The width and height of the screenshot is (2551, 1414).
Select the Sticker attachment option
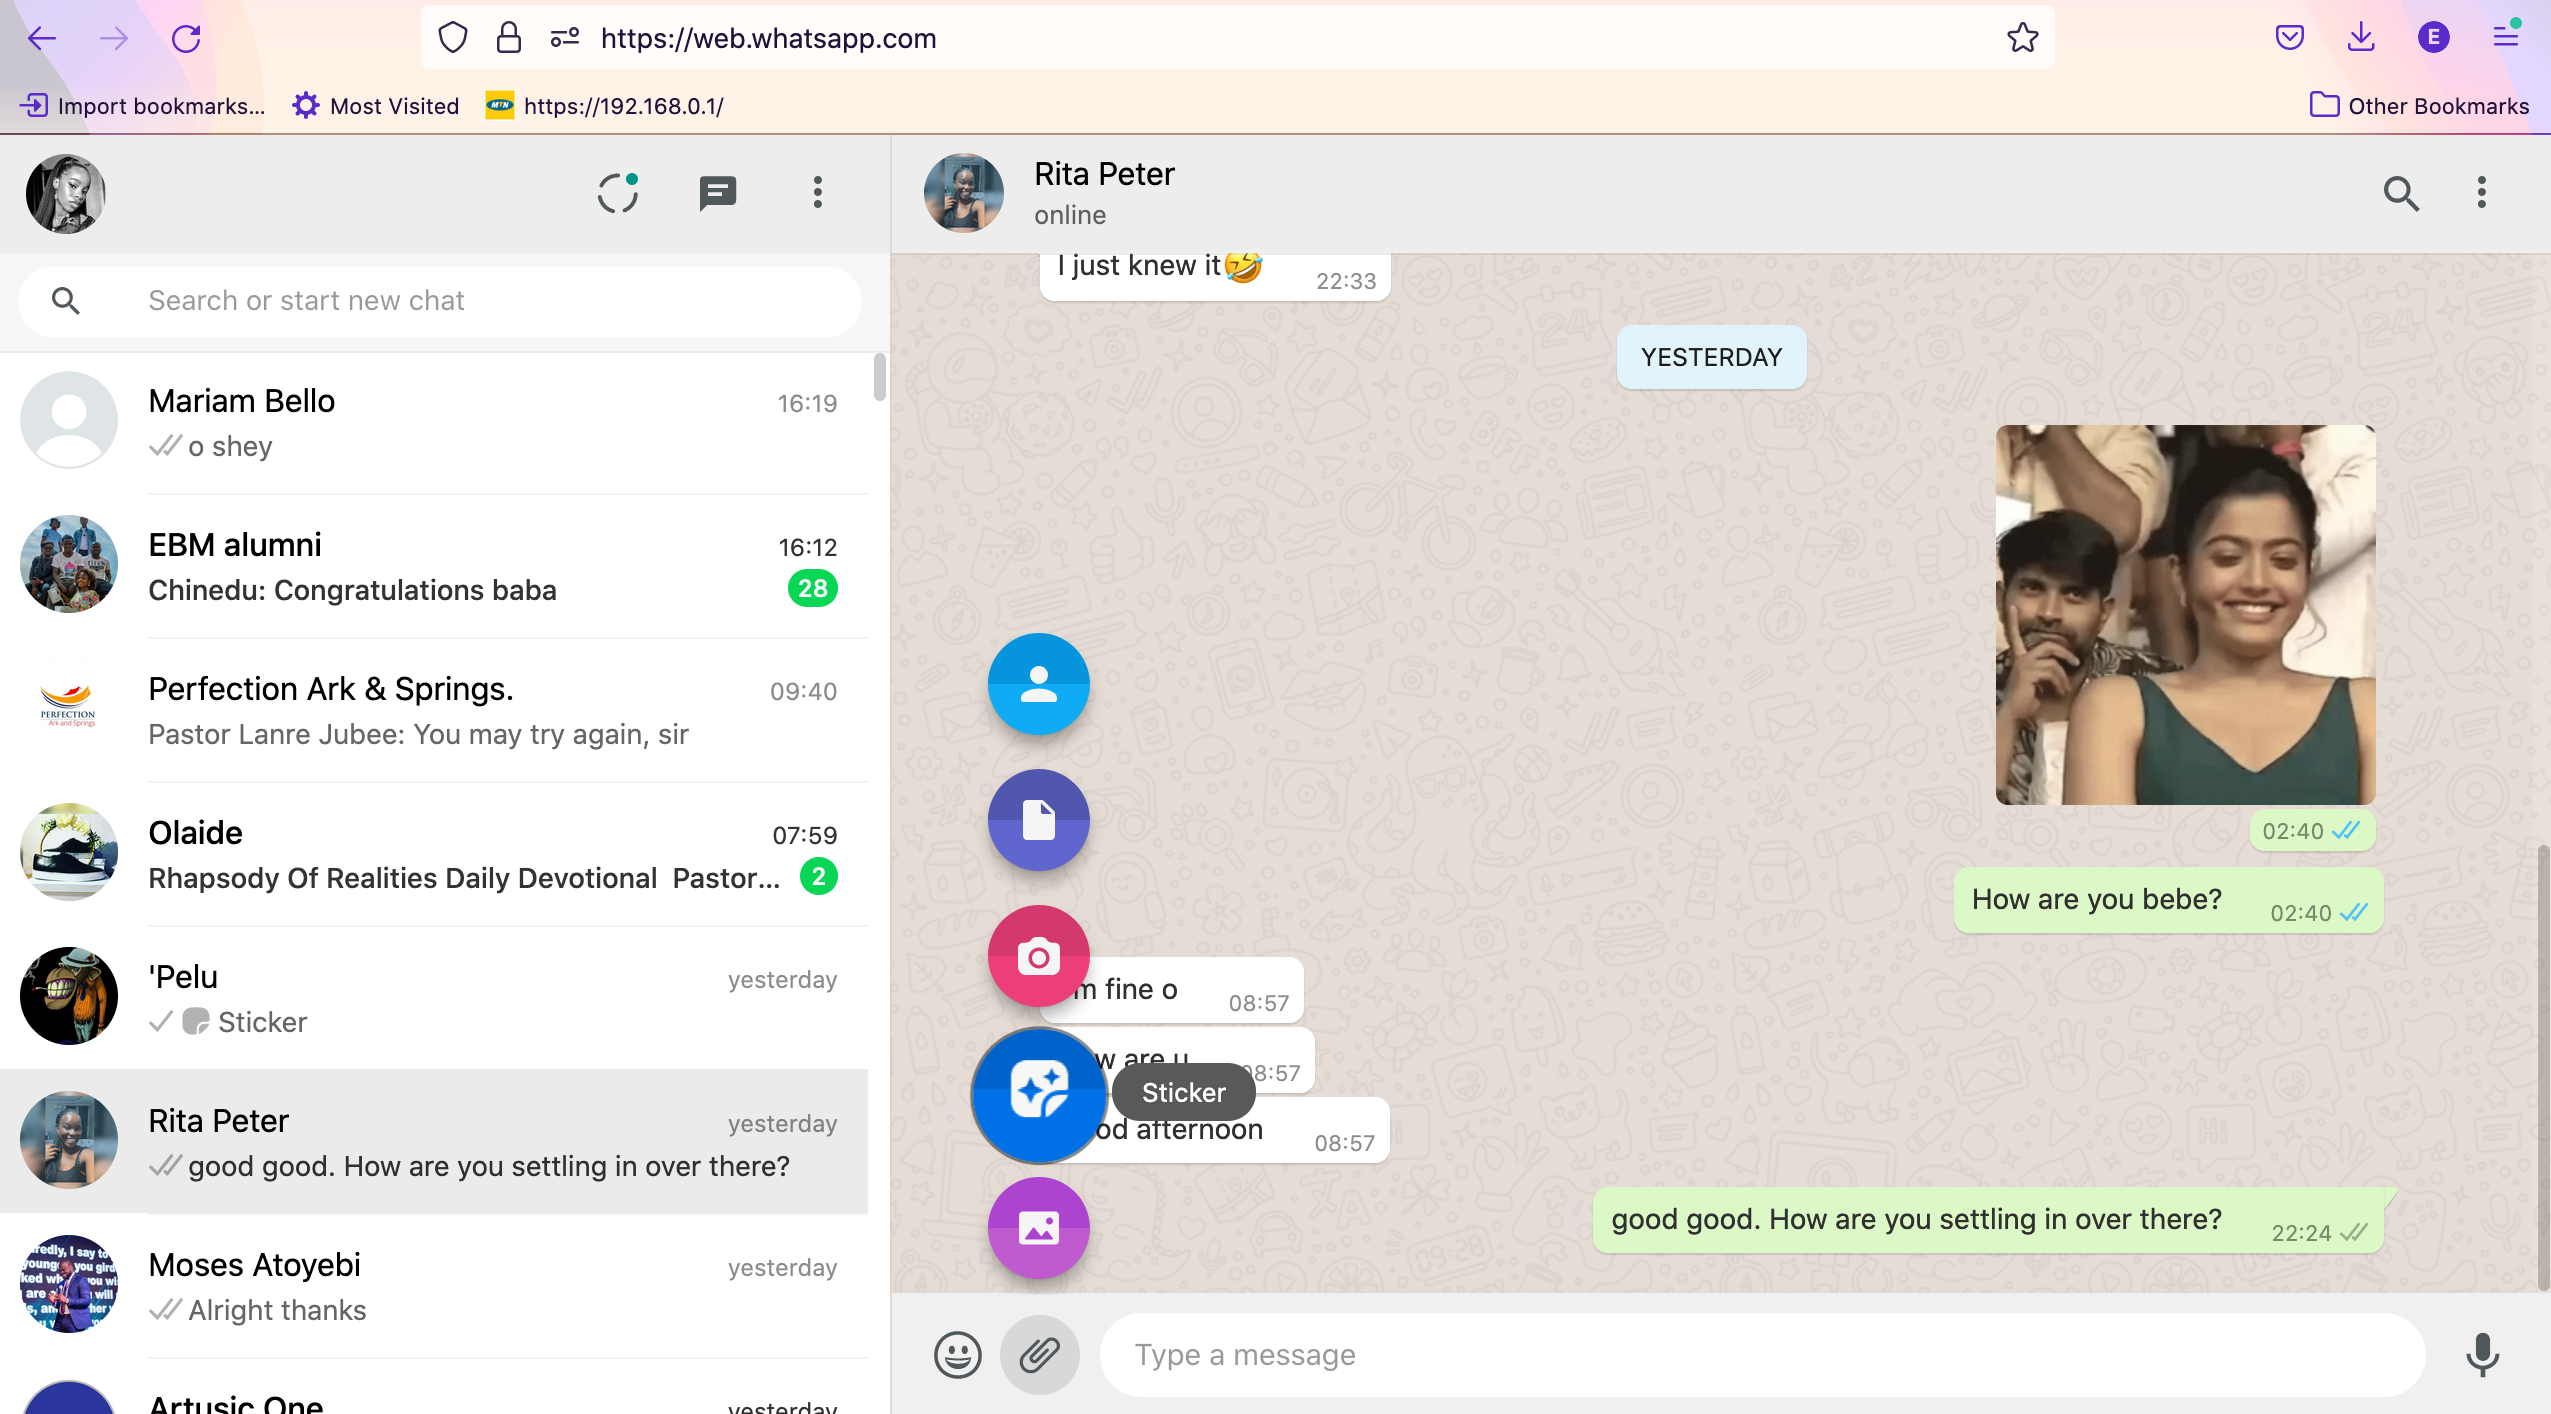click(1038, 1092)
